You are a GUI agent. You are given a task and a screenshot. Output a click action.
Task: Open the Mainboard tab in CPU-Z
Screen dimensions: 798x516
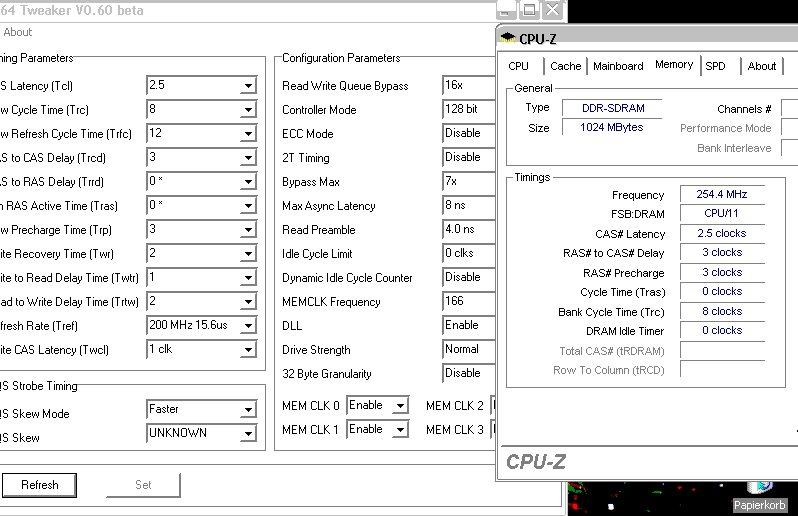(x=618, y=66)
